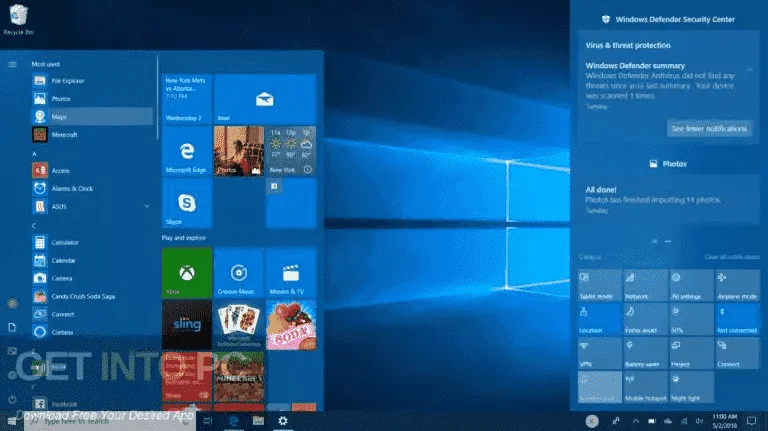Open Alarms & Clock app
Image resolution: width=768 pixels, height=431 pixels.
pos(92,189)
